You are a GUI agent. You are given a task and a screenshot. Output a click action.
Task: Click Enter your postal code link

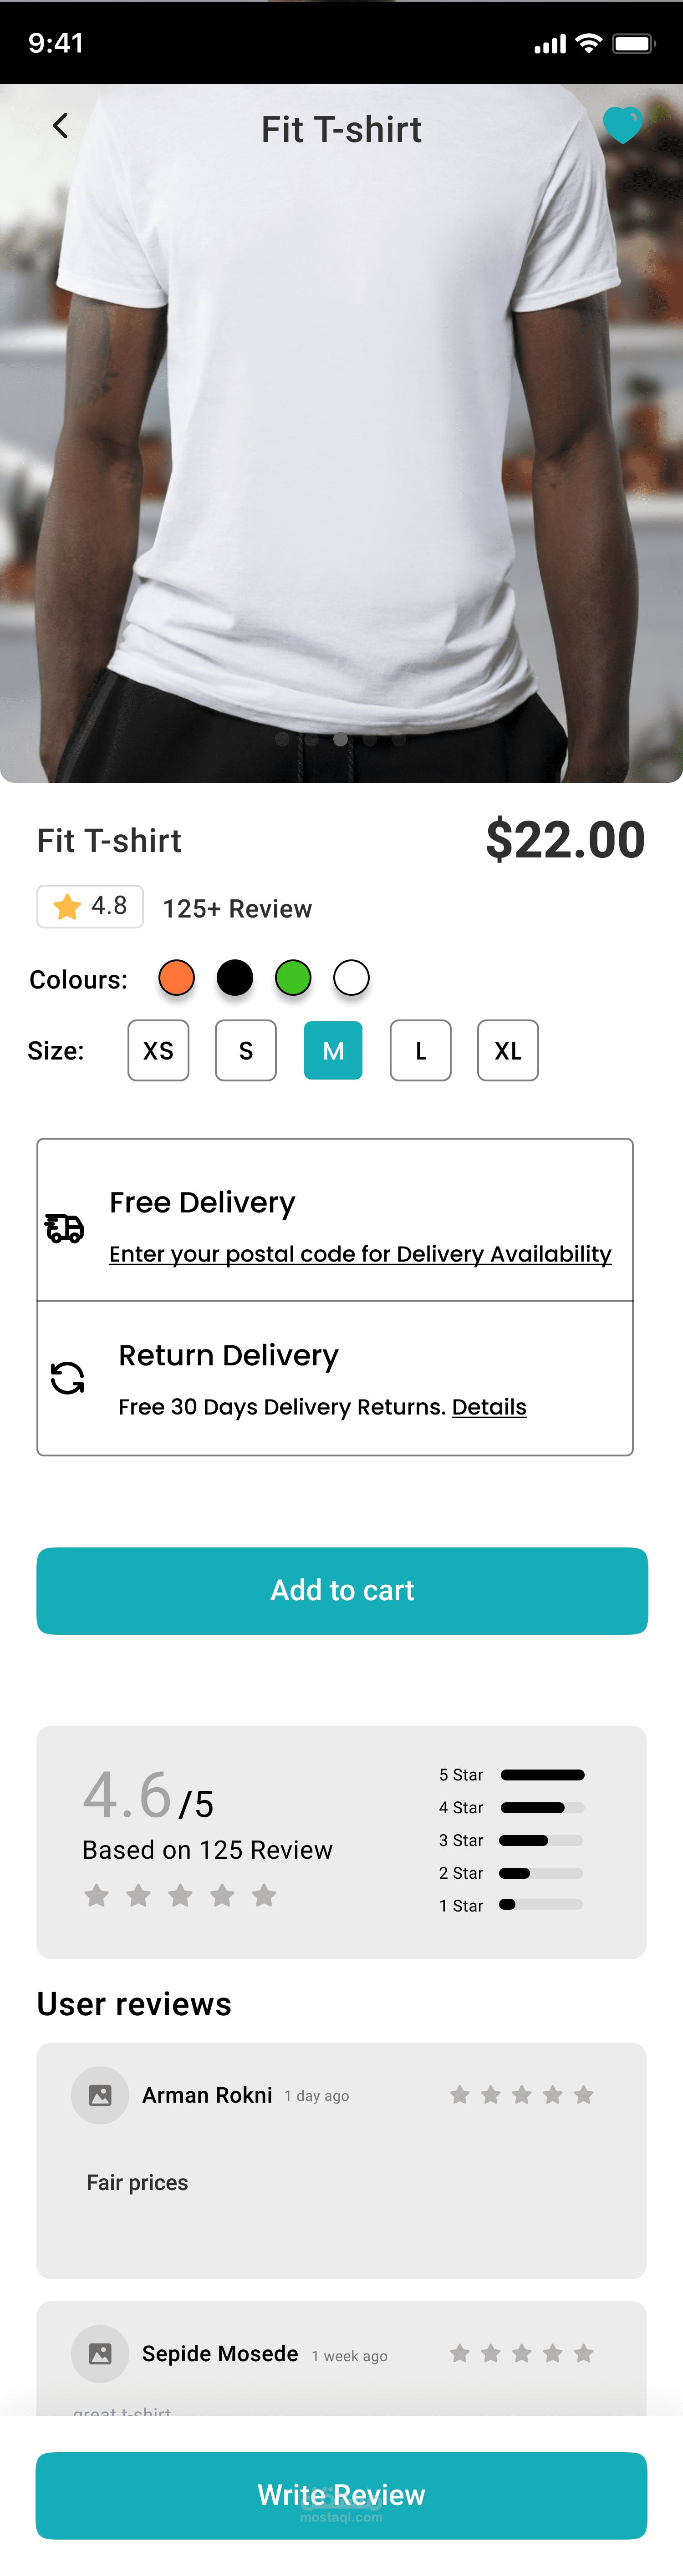[x=360, y=1254]
